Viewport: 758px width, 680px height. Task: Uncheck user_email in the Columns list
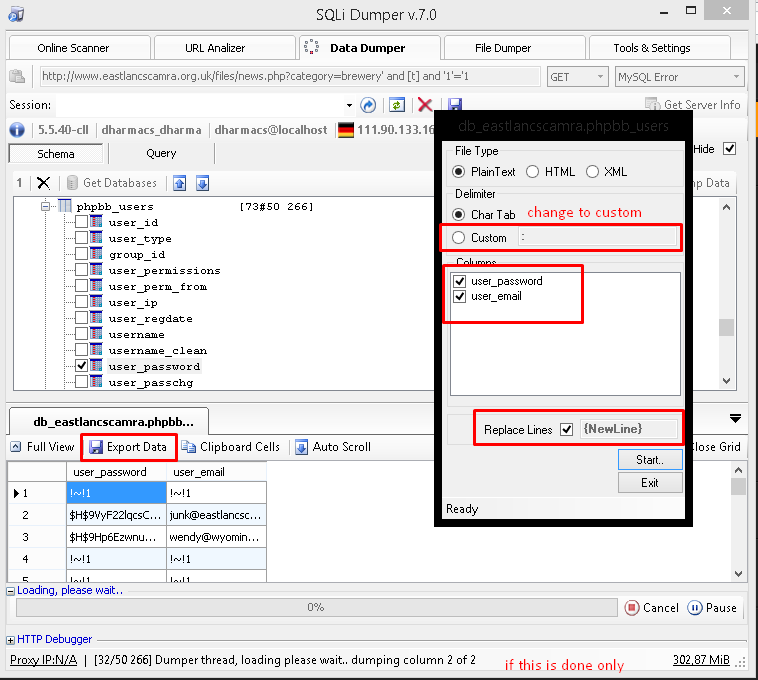[x=459, y=296]
